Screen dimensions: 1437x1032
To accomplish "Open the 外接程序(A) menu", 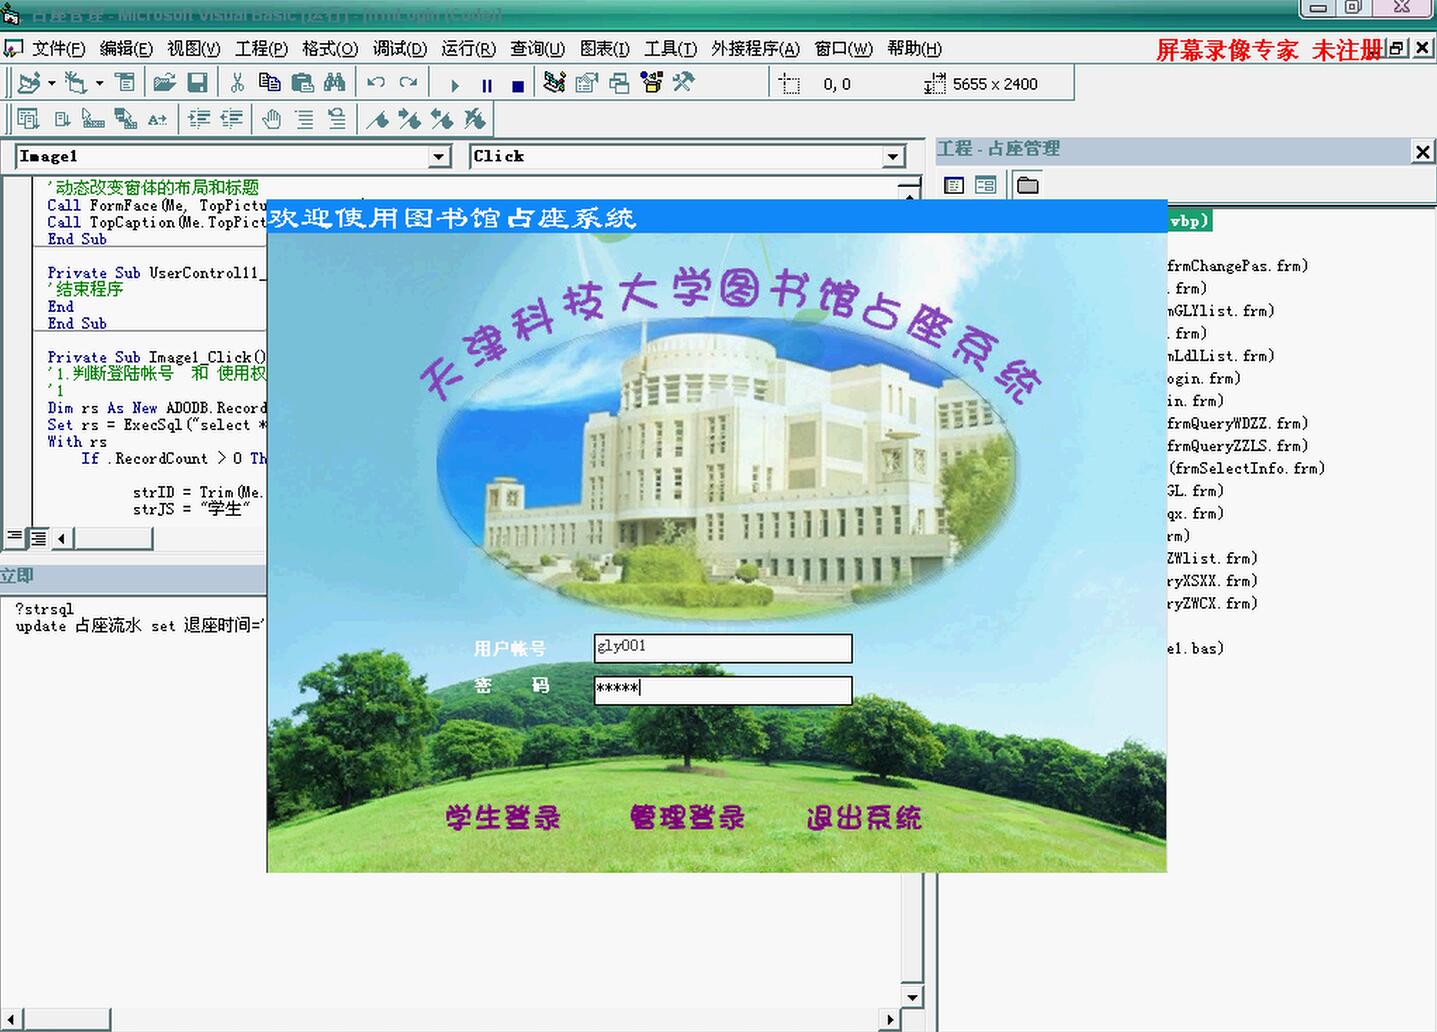I will (x=755, y=48).
